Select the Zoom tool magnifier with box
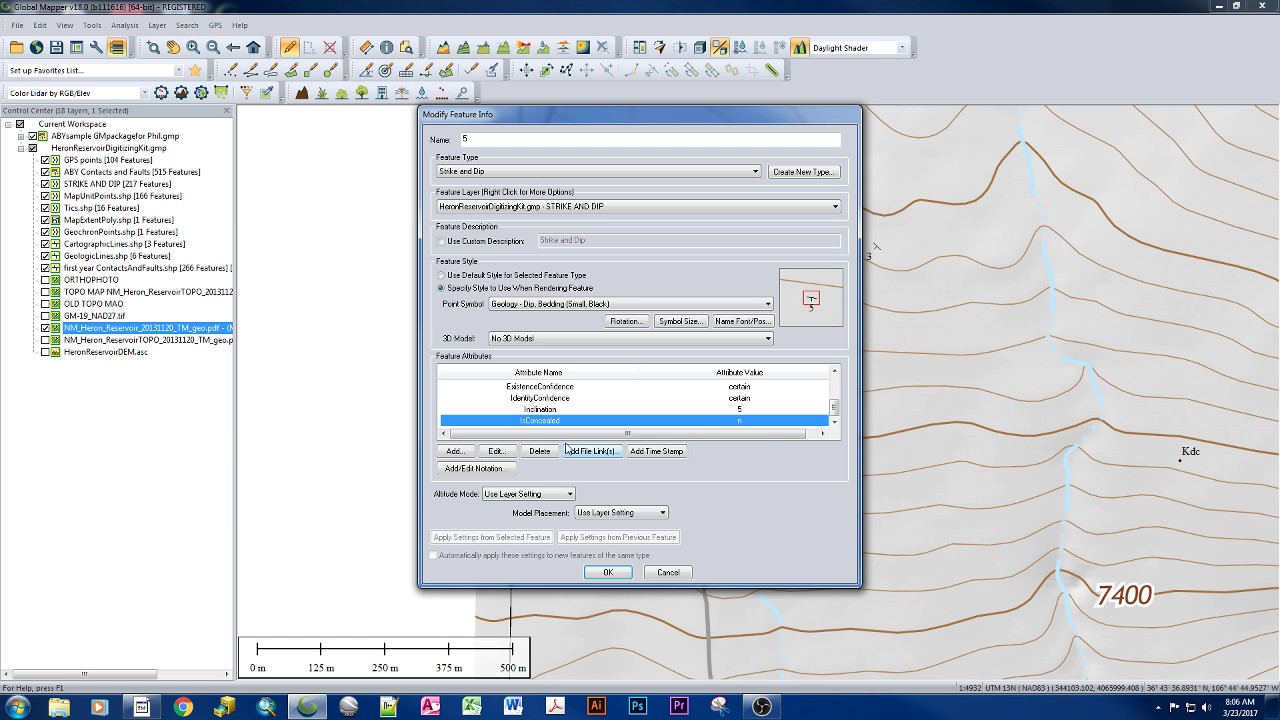 click(x=153, y=47)
